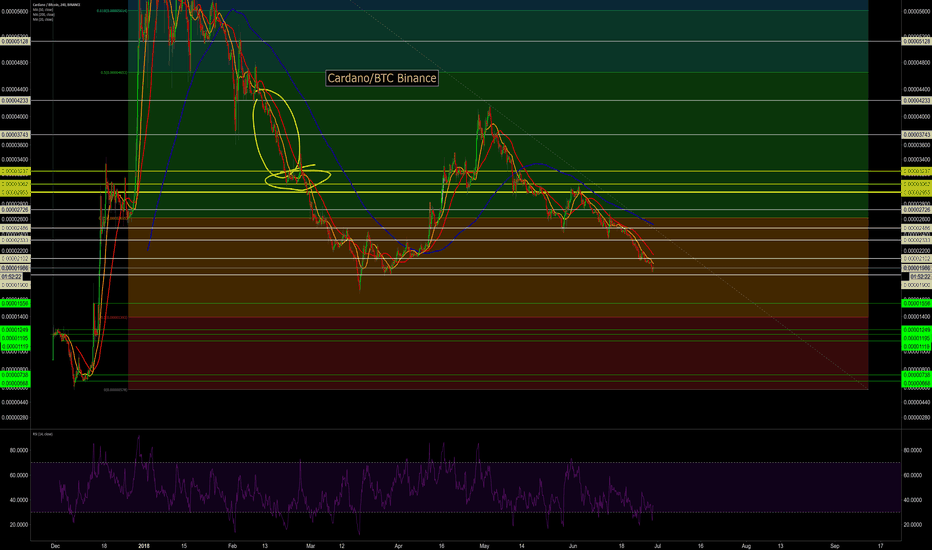Click the RSI indicator legend label

pyautogui.click(x=43, y=435)
